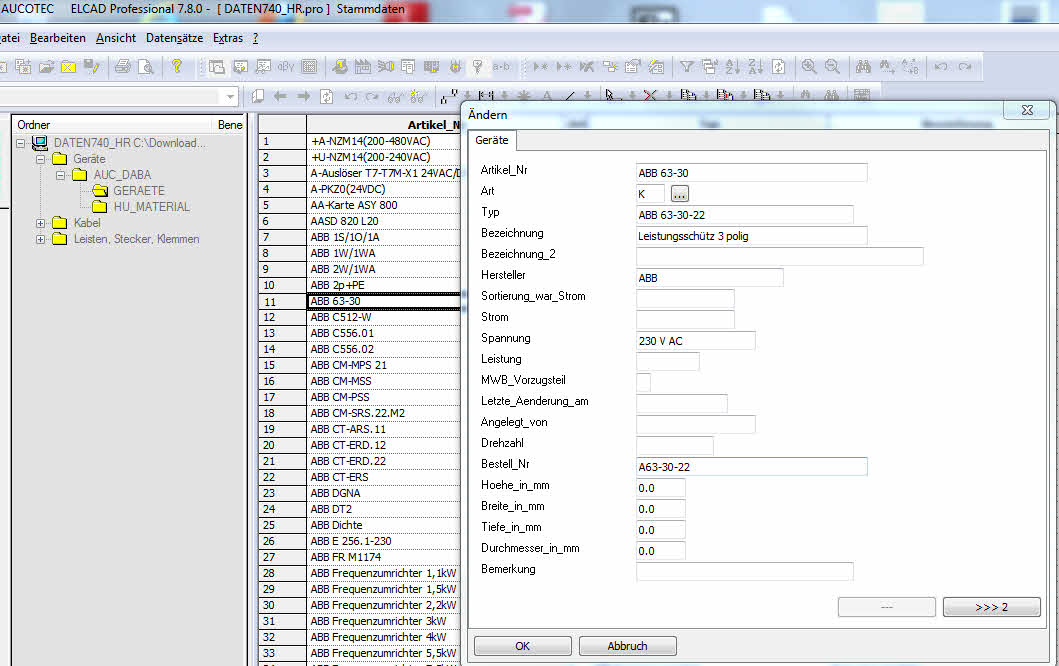Click the refresh page icon in second toolbar
Viewport: 1059px width, 666px height.
click(326, 97)
